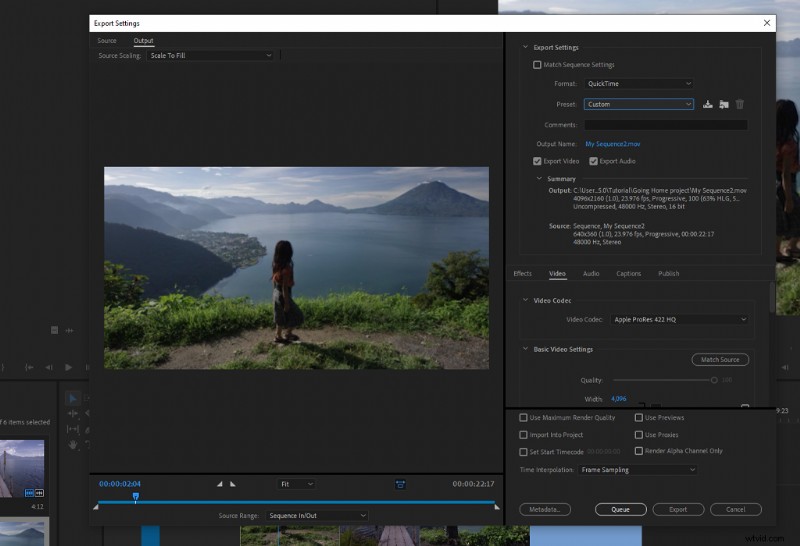This screenshot has height=546, width=800.
Task: Toggle Set Start Timecode checkbox
Action: tap(523, 452)
